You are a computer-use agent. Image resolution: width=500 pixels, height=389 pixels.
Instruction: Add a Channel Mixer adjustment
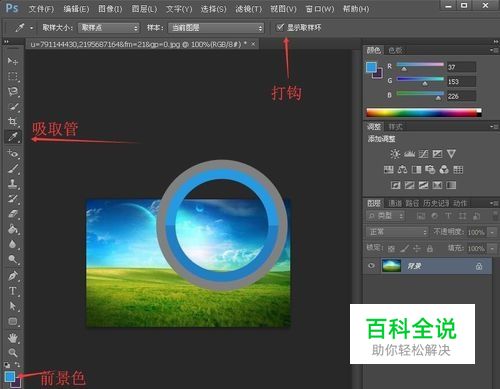point(444,170)
